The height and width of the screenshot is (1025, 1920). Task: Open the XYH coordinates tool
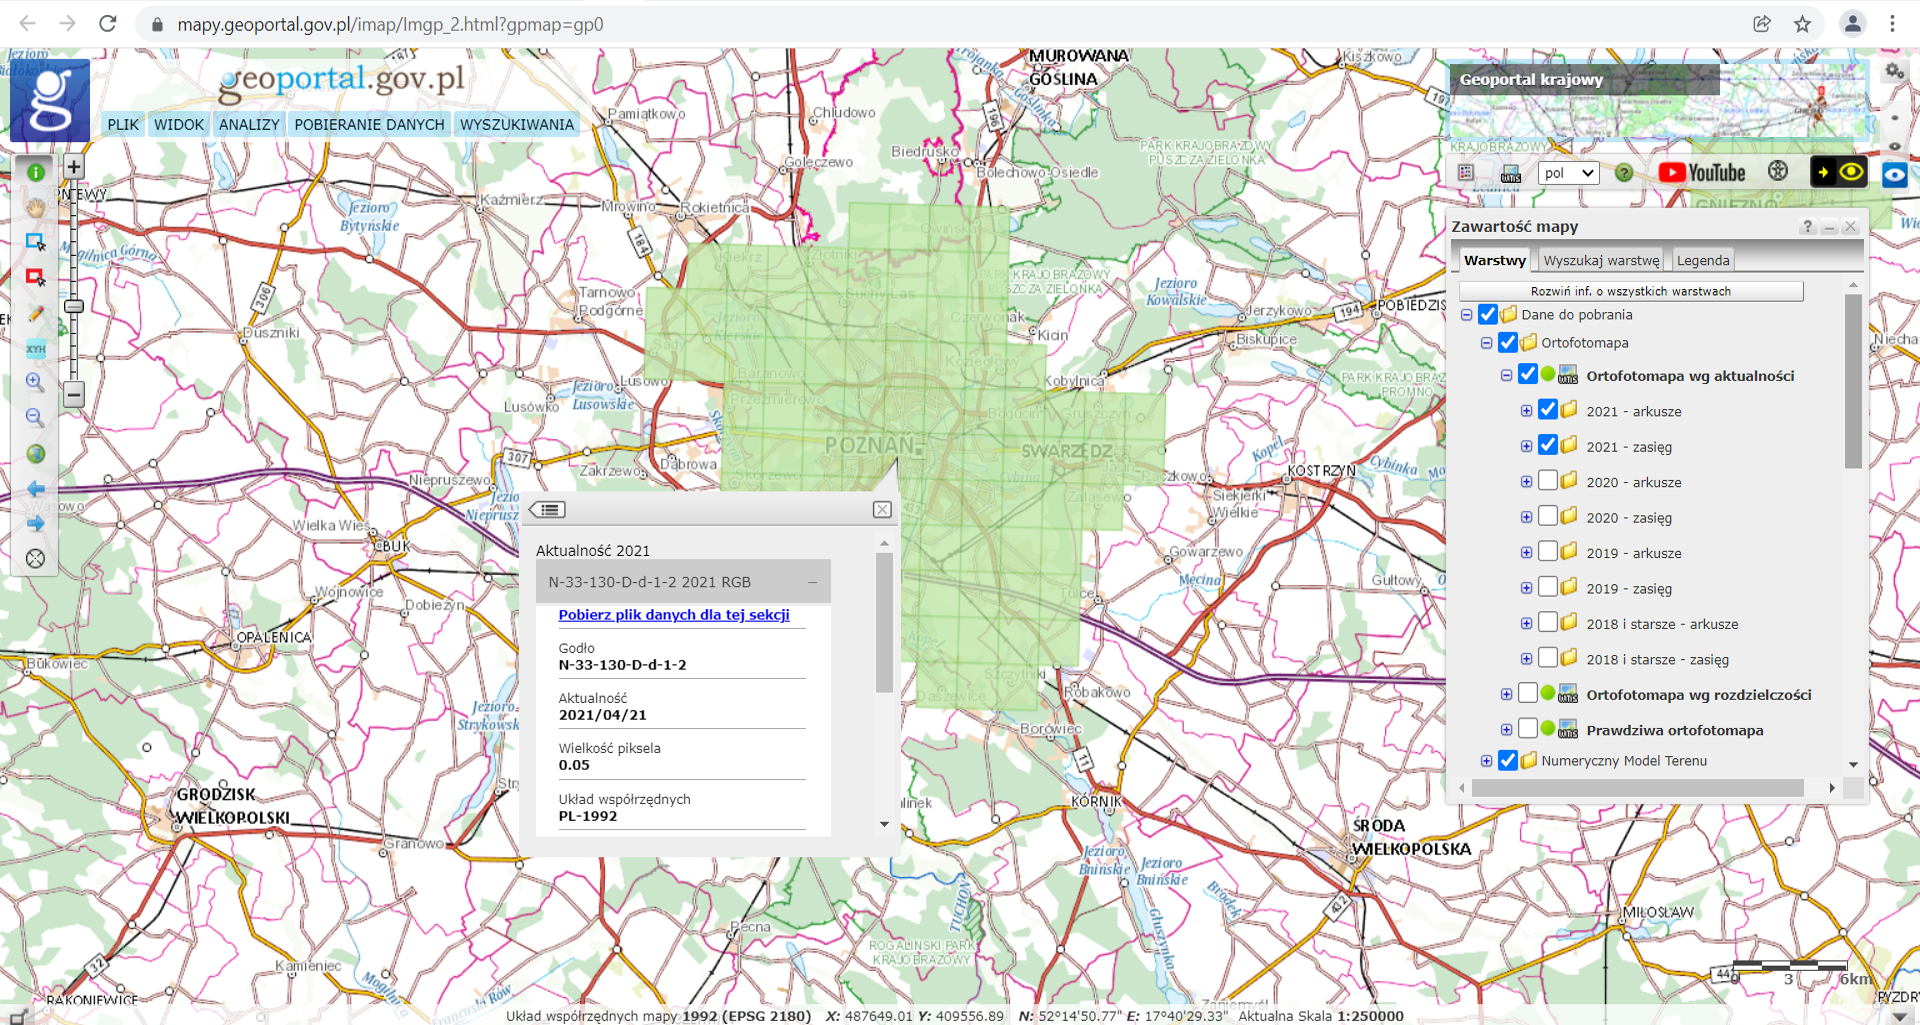(36, 348)
